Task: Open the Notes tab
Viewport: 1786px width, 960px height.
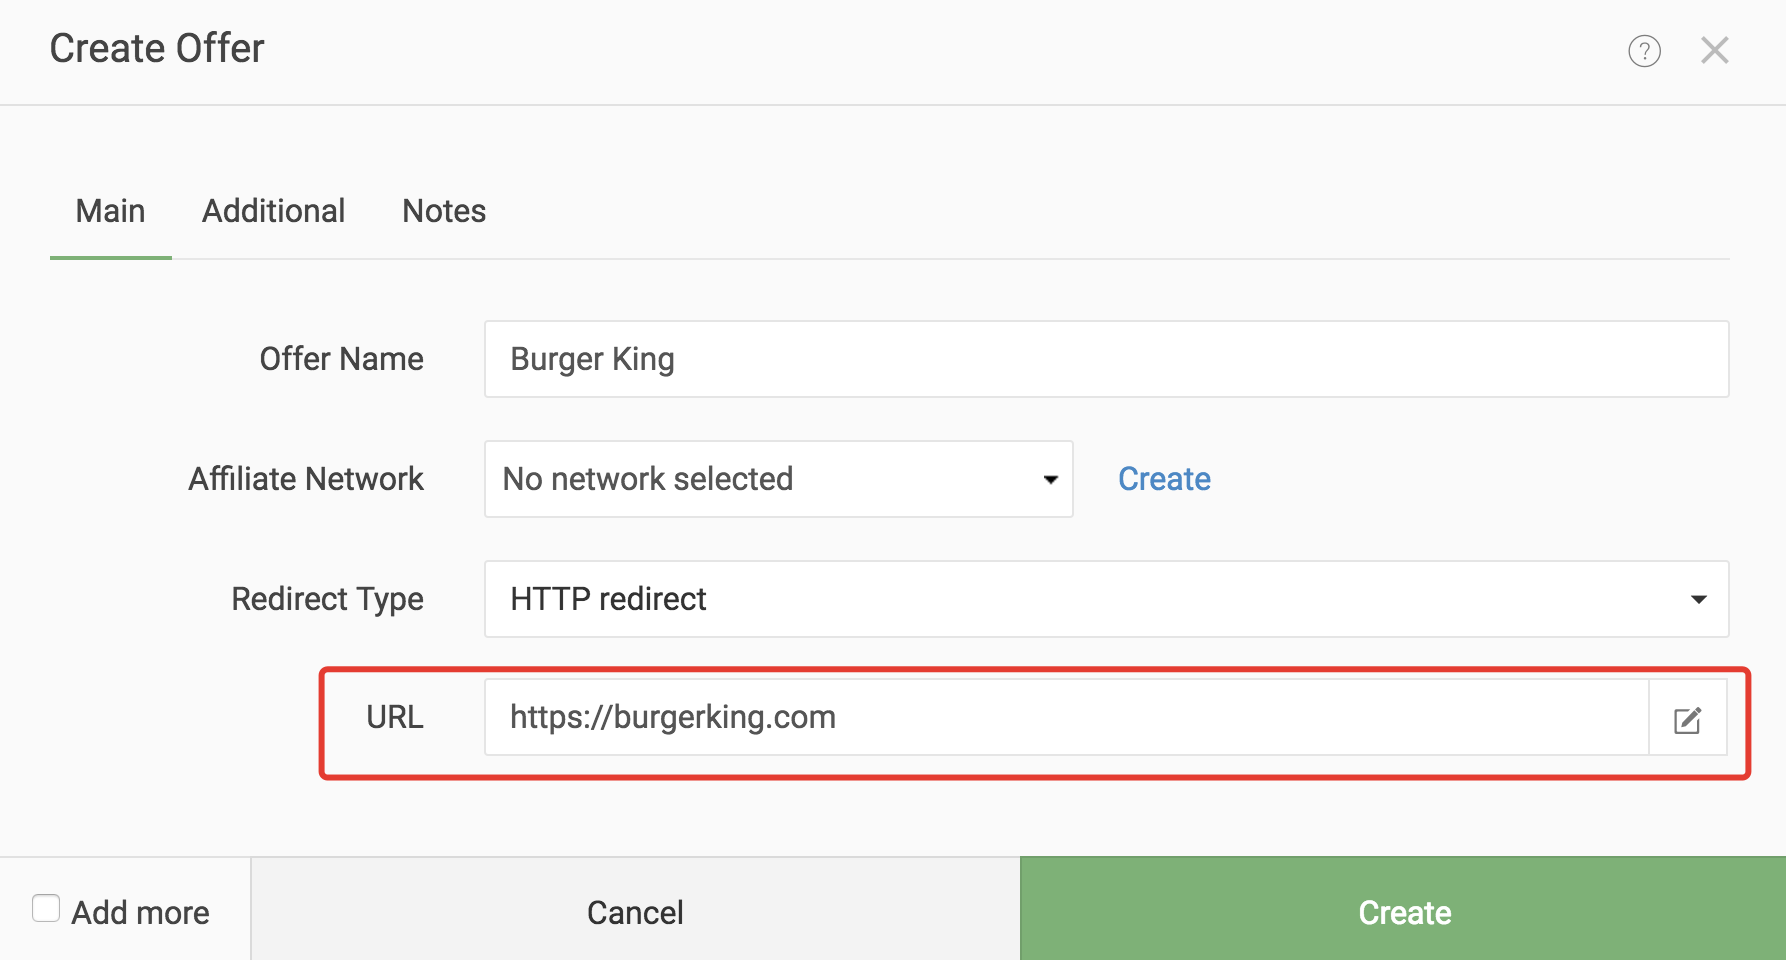Action: (x=444, y=211)
